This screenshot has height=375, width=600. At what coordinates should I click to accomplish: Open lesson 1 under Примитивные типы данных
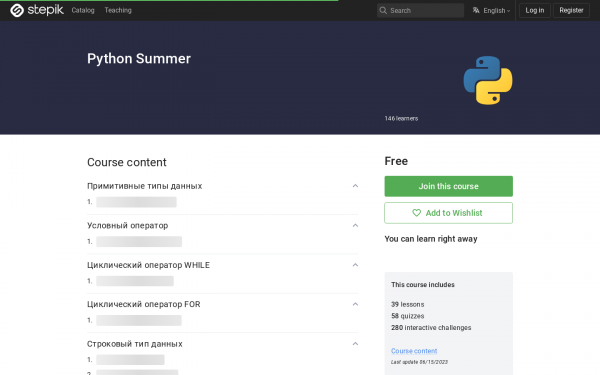(136, 202)
